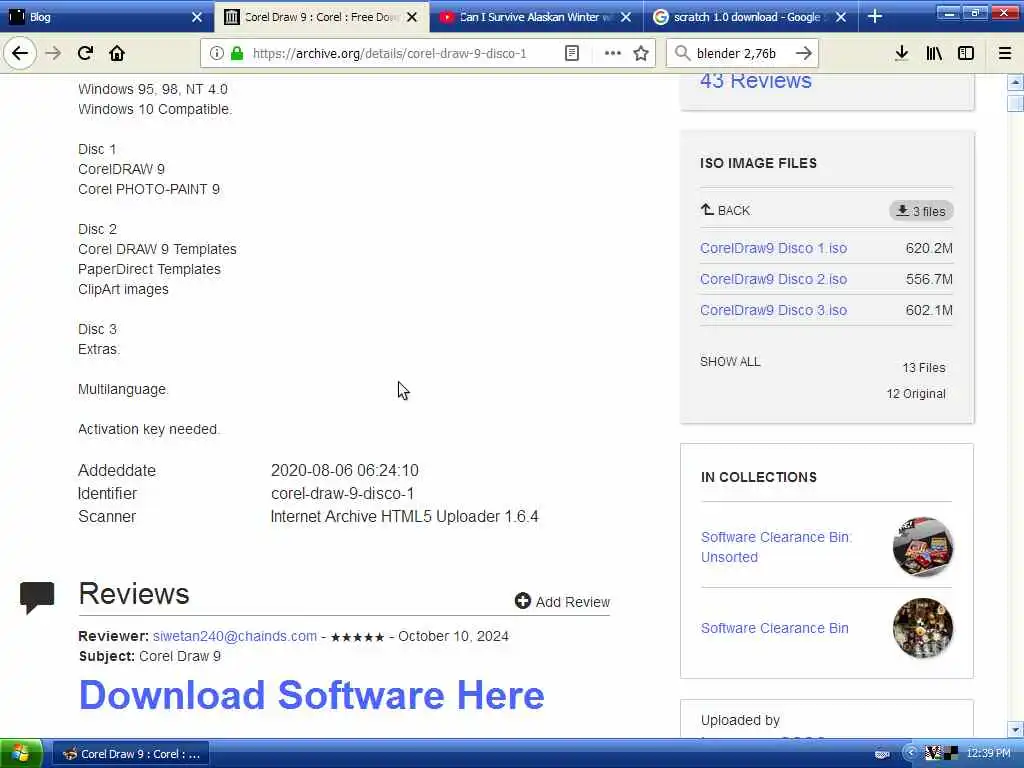
Task: Click the 620.2M file size
Action: coord(929,248)
